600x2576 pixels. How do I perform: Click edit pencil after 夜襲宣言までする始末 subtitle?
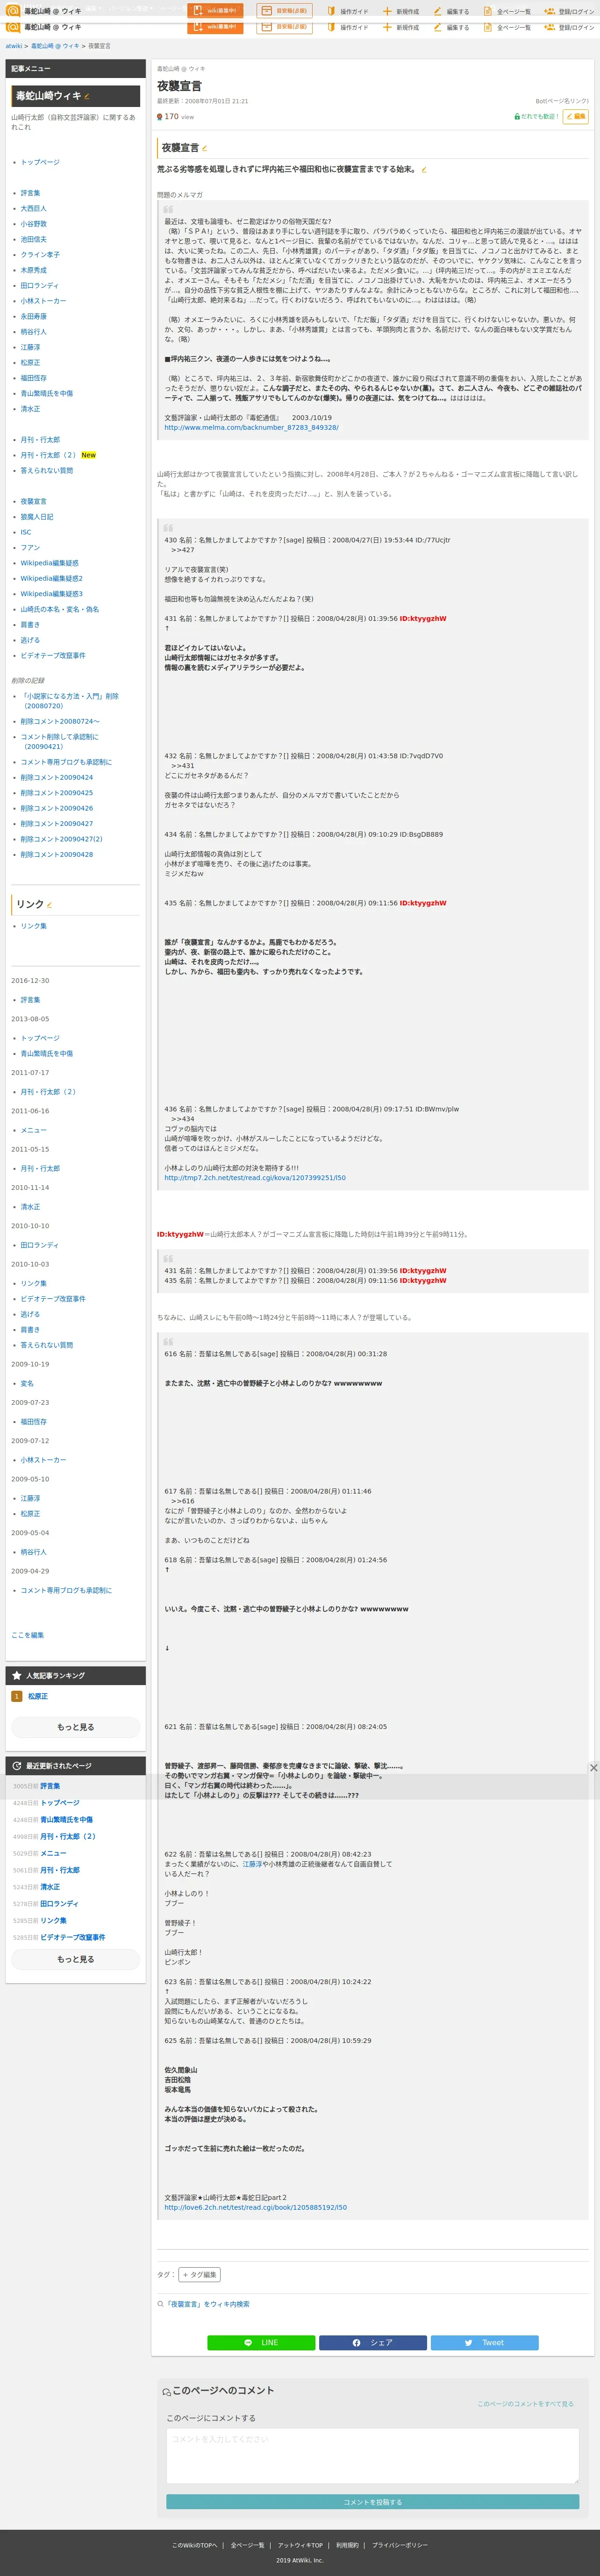(424, 169)
